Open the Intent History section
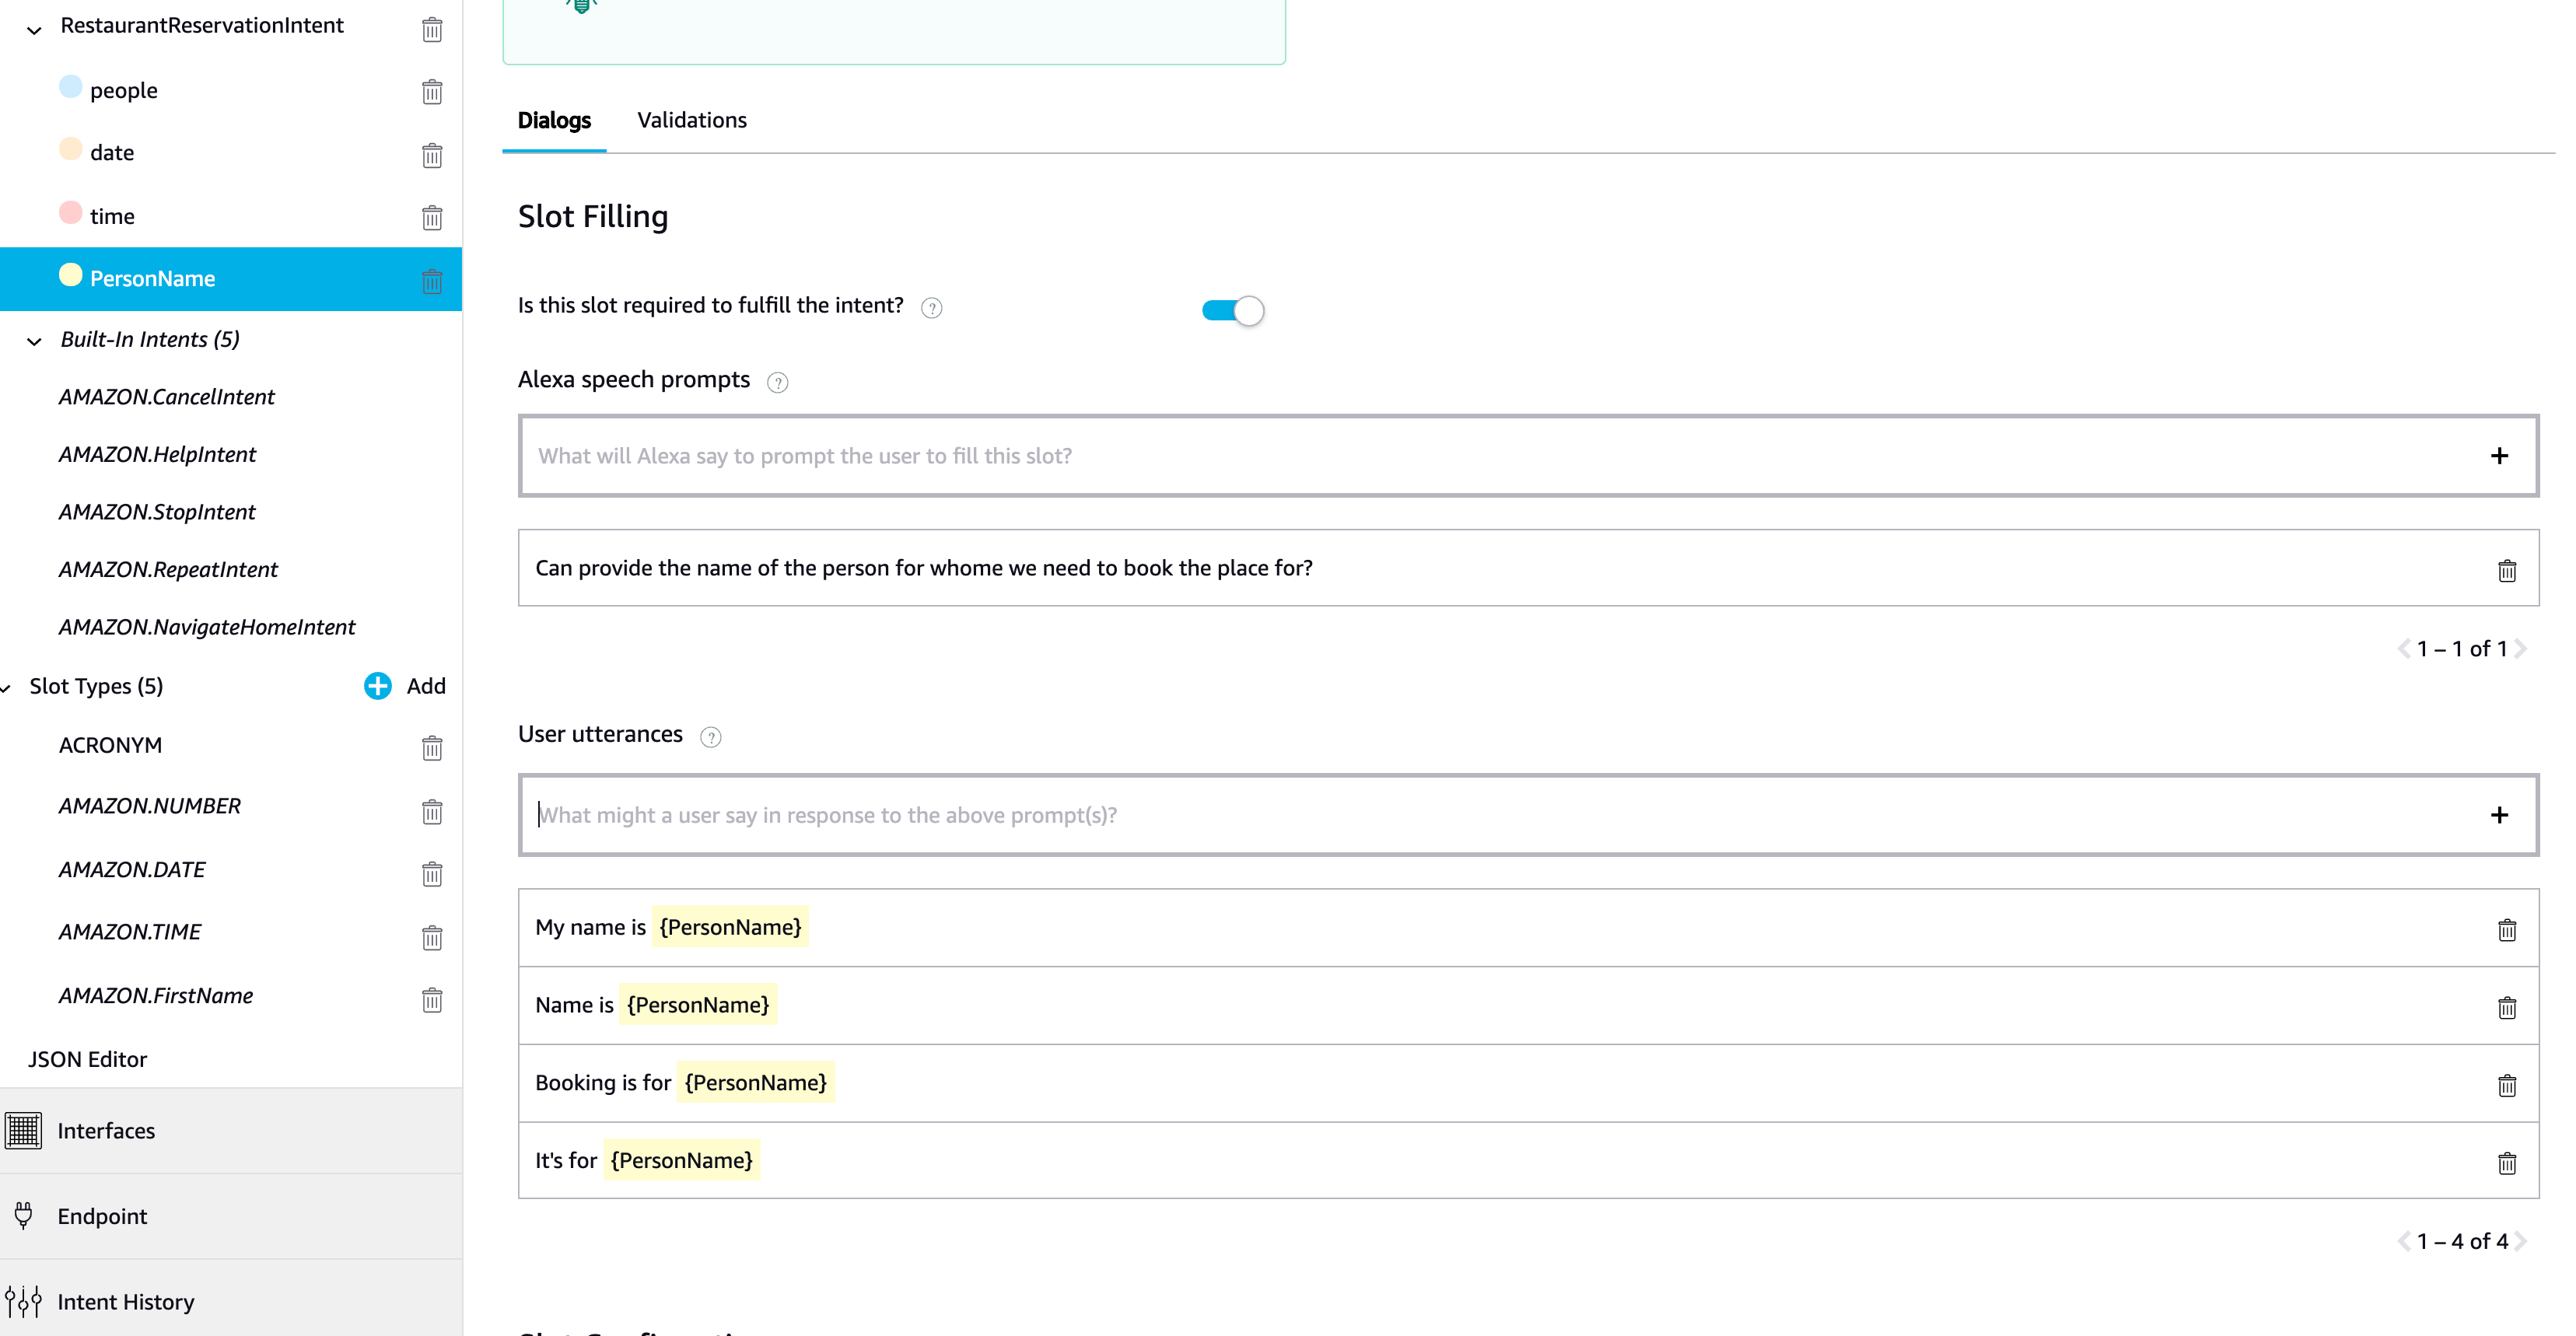Screen dimensions: 2576x1336 coord(126,1301)
